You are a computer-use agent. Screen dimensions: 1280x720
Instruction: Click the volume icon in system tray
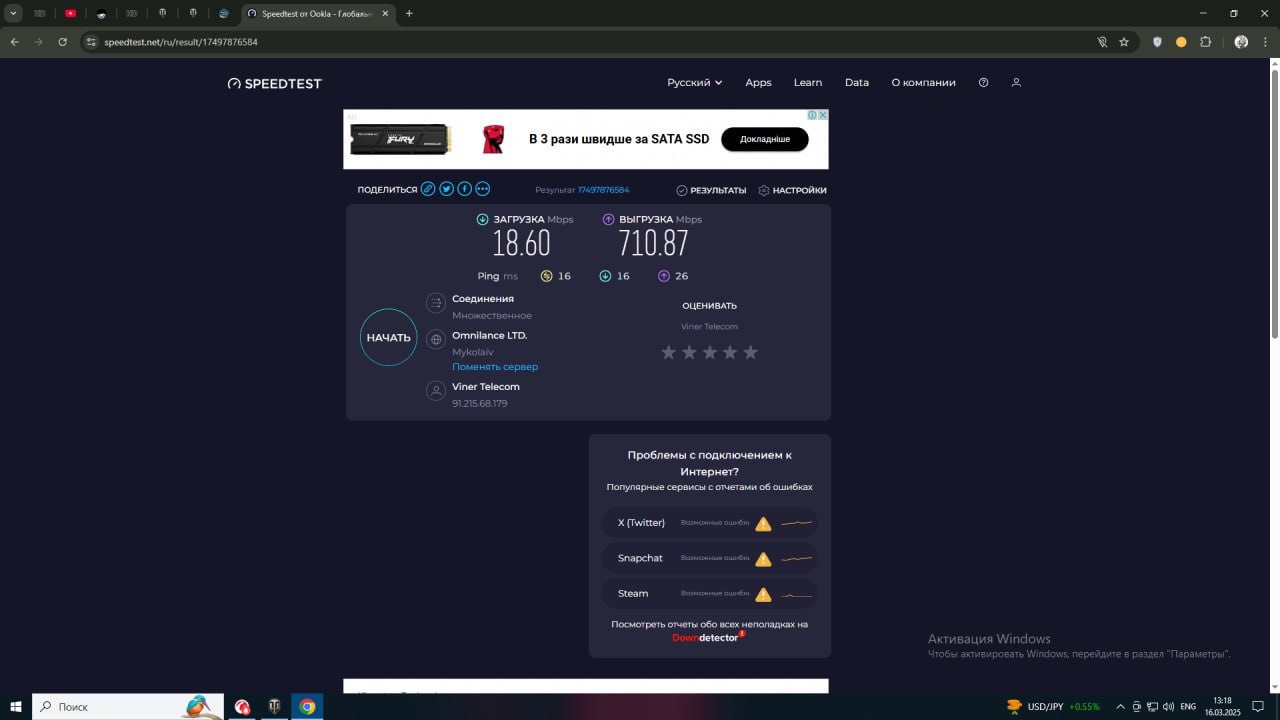pyautogui.click(x=1168, y=707)
